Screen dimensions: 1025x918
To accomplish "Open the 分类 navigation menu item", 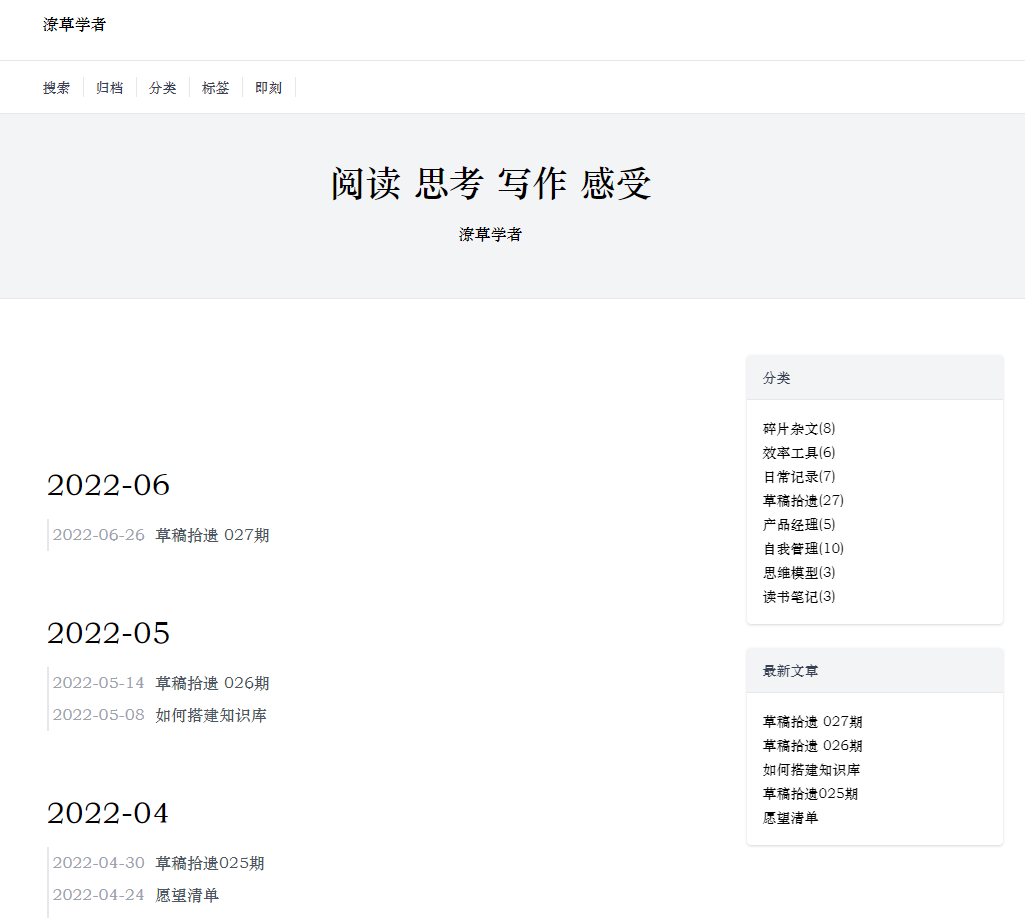I will coord(162,88).
